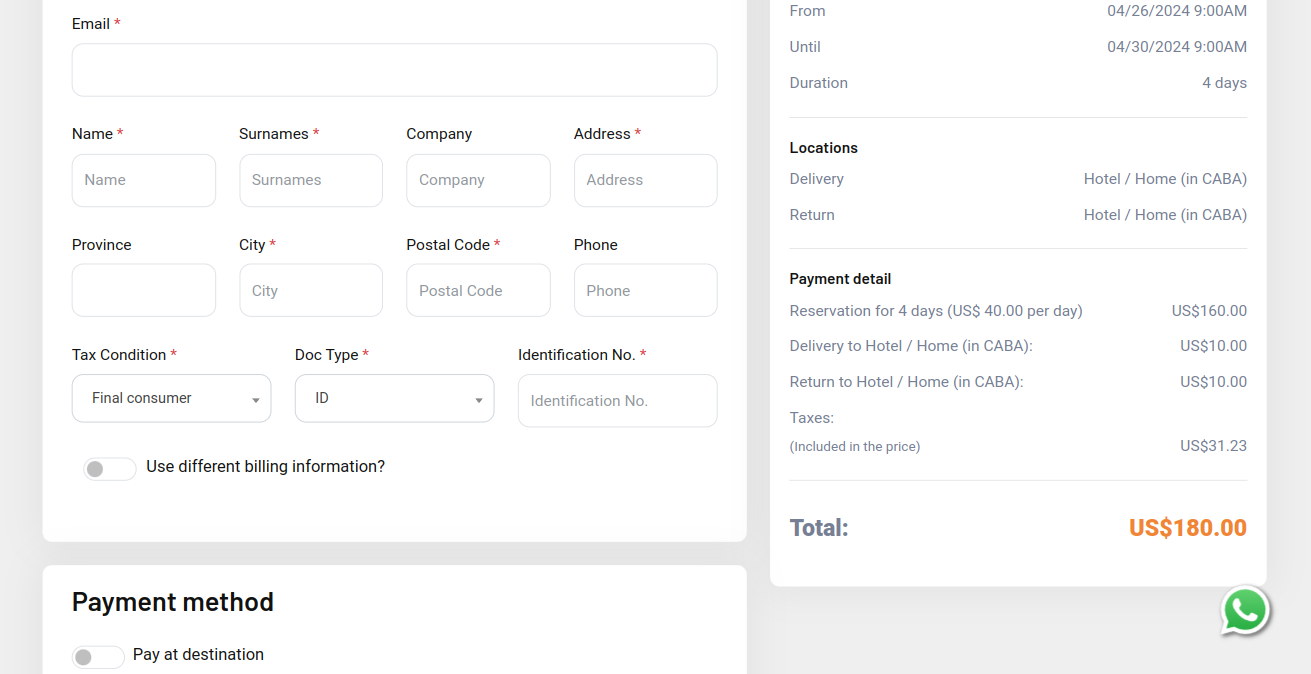Click the Province selection field

click(144, 291)
